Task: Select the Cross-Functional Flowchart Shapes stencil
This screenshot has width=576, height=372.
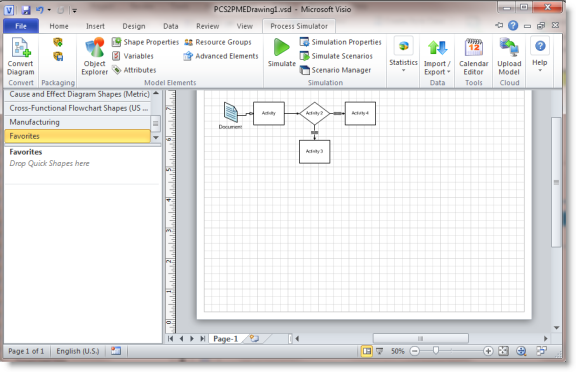Action: (78, 108)
